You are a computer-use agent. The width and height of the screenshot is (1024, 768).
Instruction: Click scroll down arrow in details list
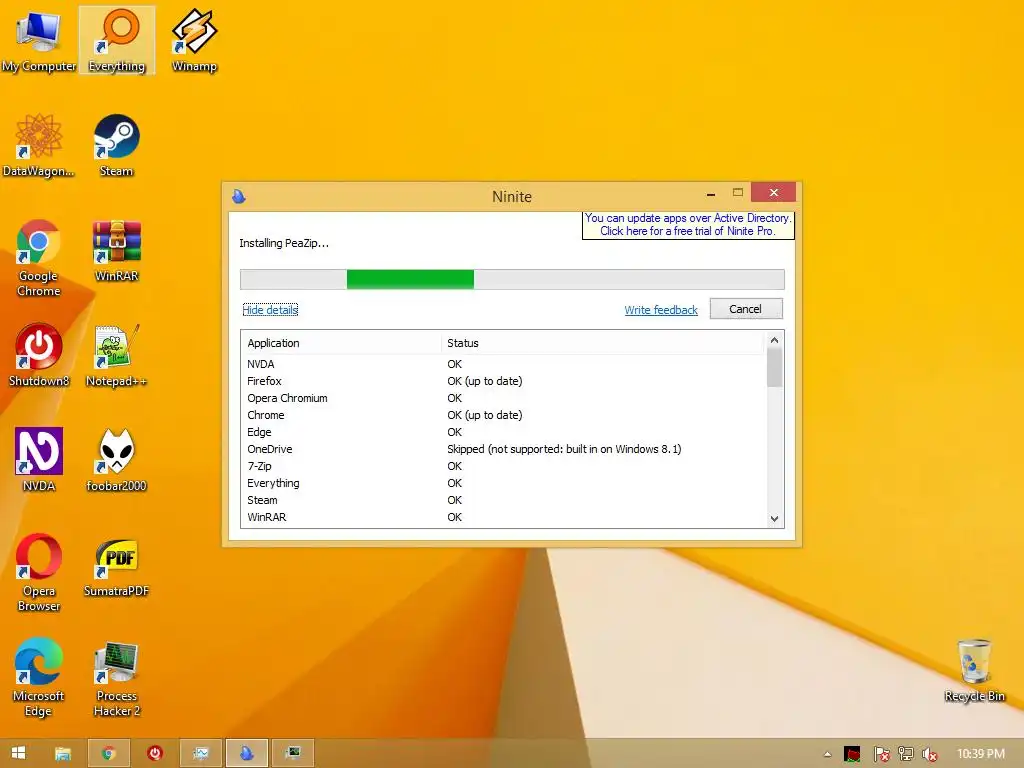click(x=775, y=519)
